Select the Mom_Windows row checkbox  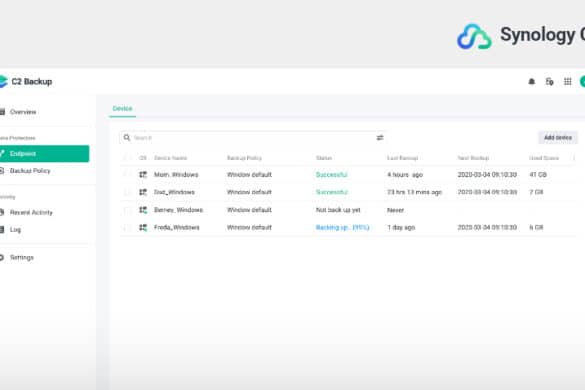(x=127, y=174)
